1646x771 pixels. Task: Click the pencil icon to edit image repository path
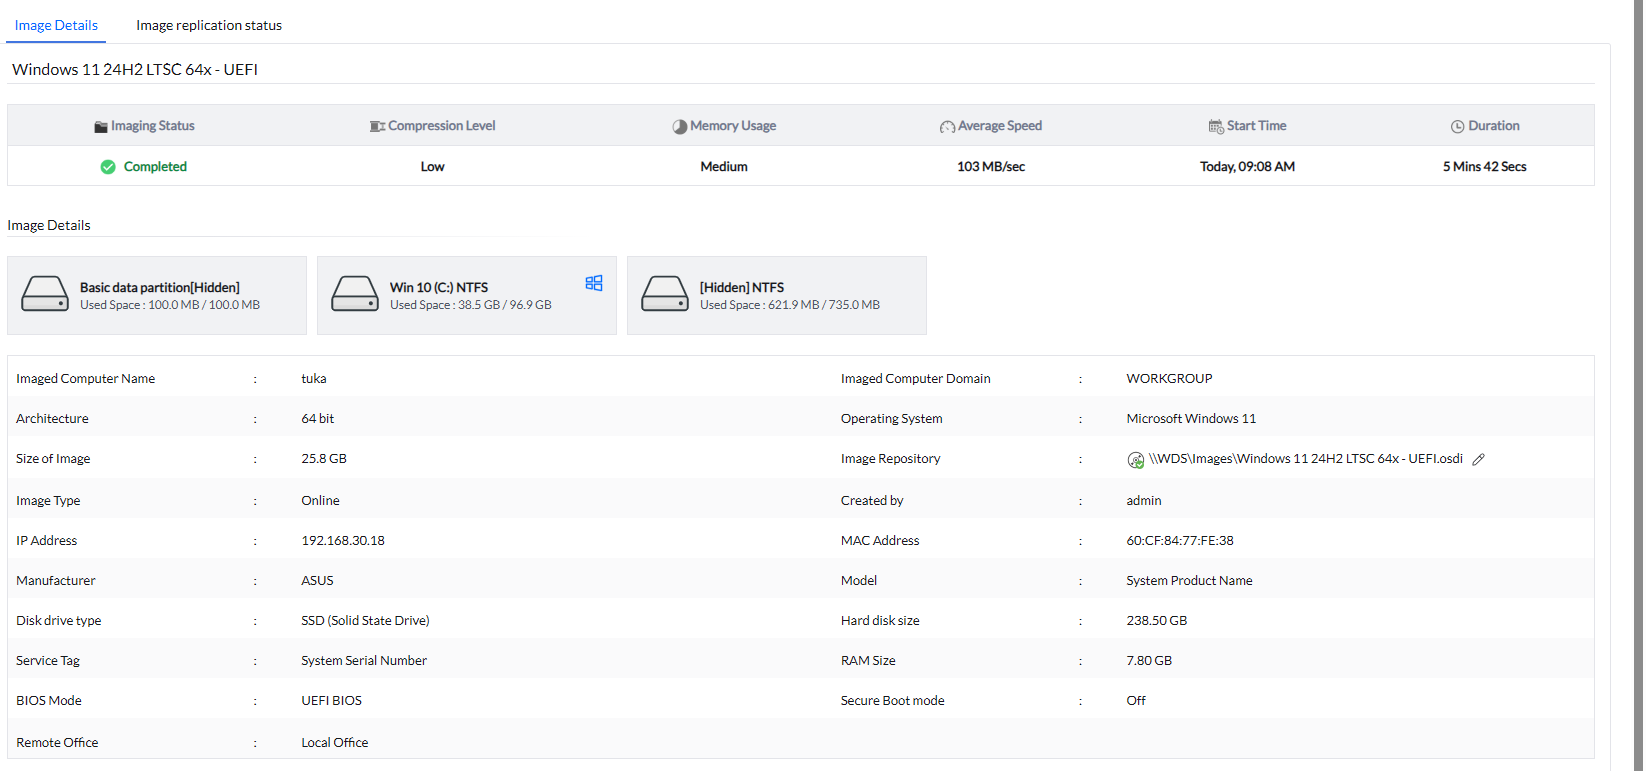coord(1478,459)
